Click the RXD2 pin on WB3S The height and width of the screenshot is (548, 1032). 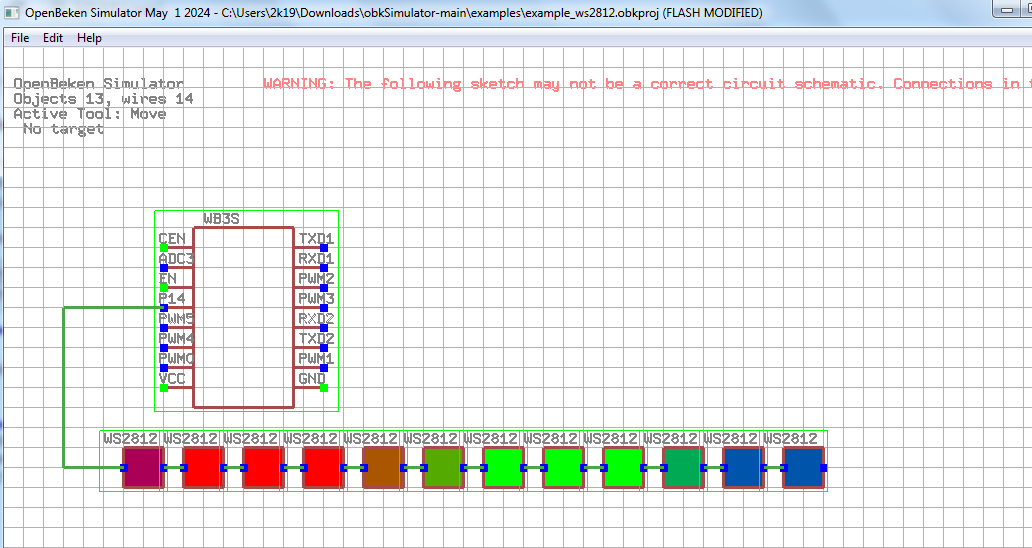coord(324,328)
